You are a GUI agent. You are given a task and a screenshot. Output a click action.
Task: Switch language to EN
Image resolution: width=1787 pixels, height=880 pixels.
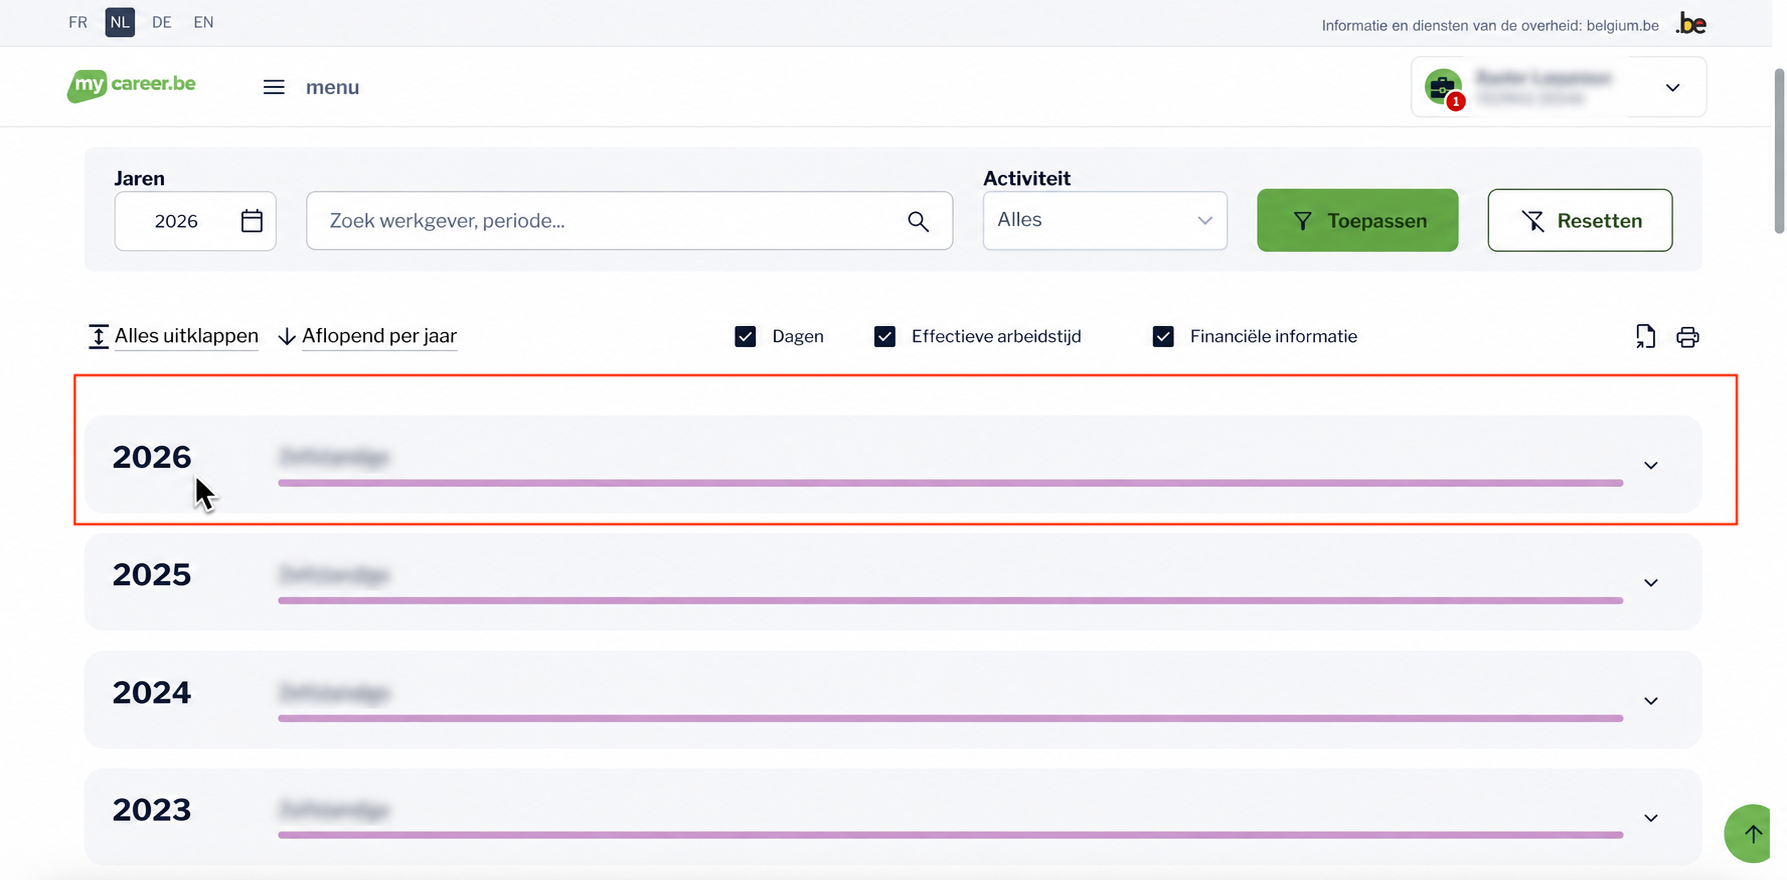(x=204, y=22)
